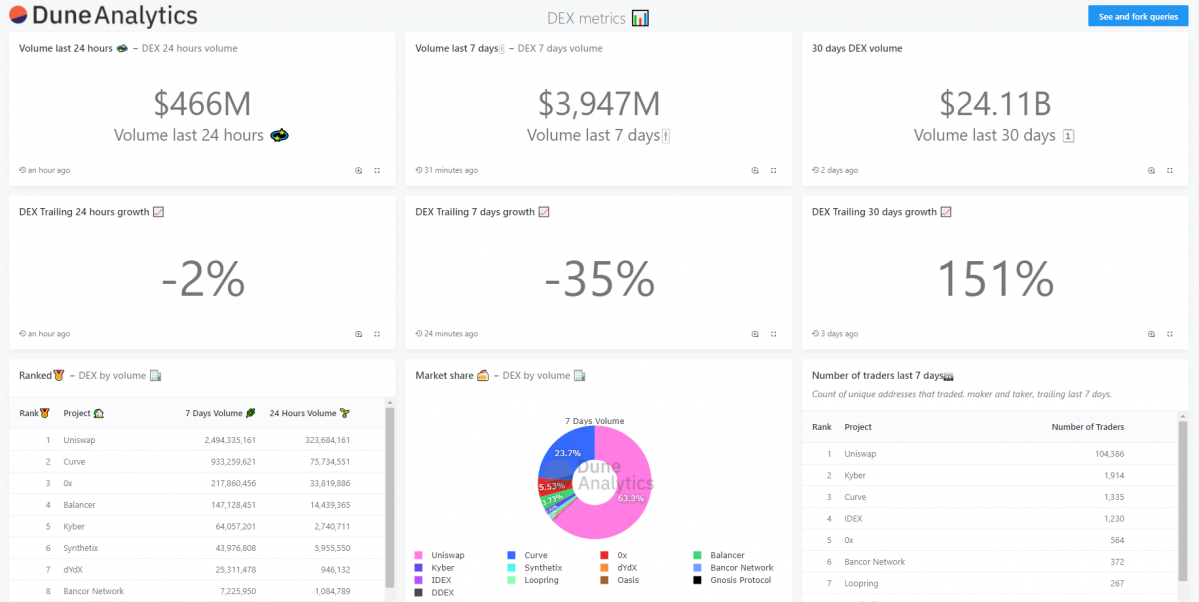Open fullscreen on DEX Trailing 30 days growth
This screenshot has height=602, width=1199.
click(1170, 334)
